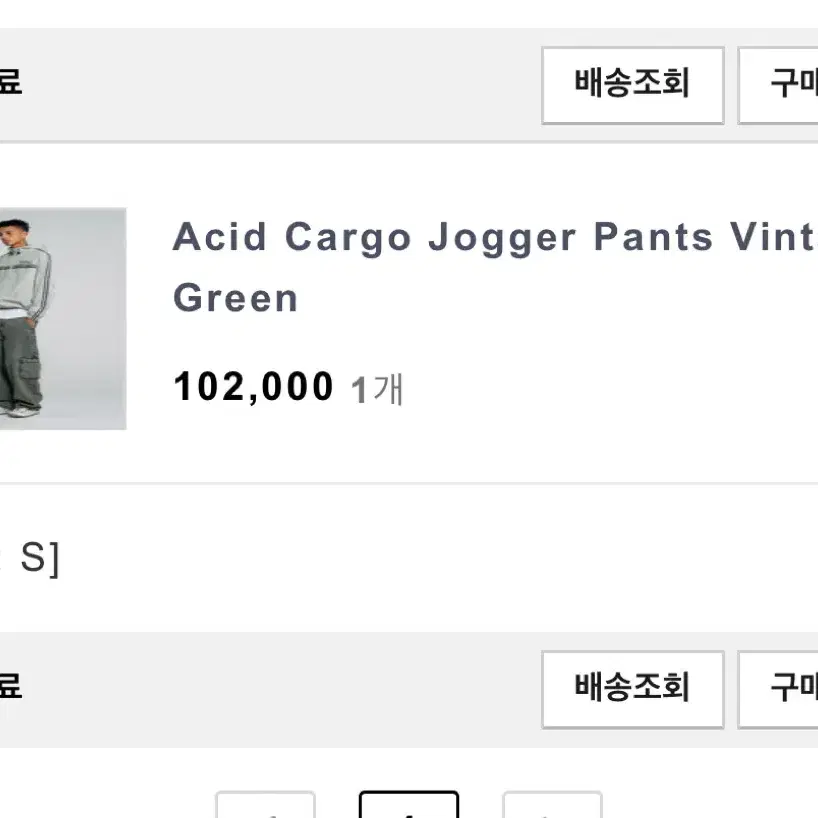The image size is (818, 818).
Task: Click the upper order status text 료
Action: [x=10, y=82]
